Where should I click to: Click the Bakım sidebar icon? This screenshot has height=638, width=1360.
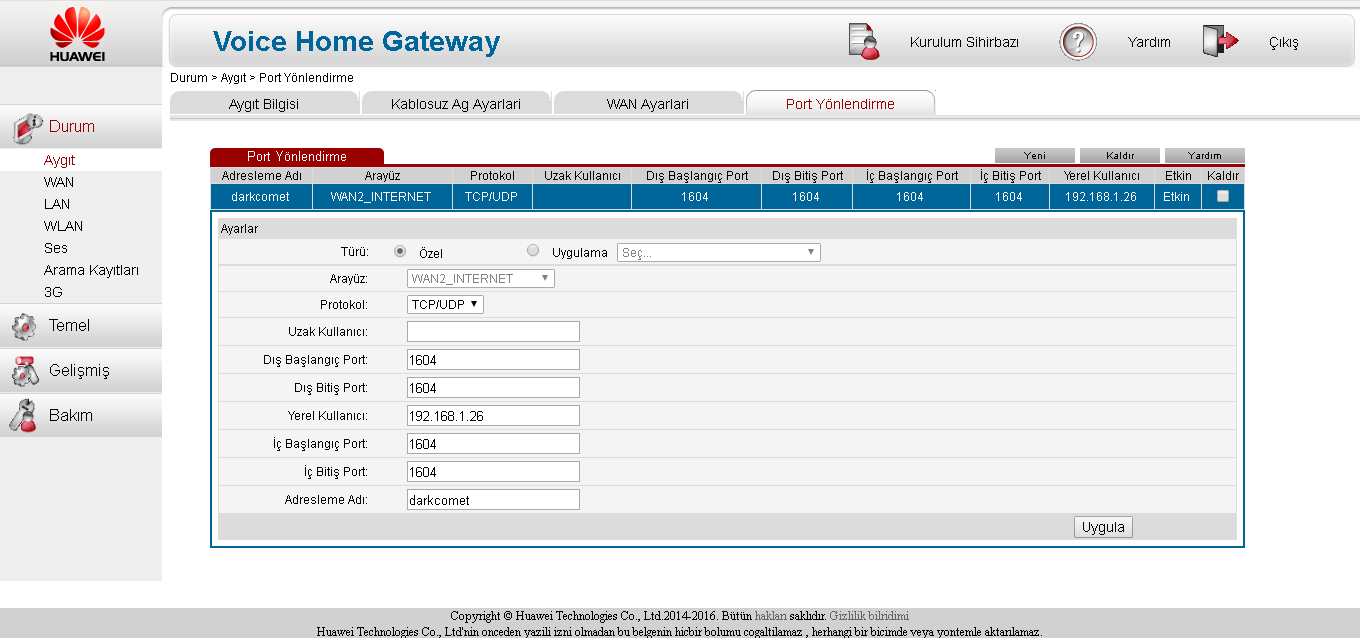(x=24, y=415)
